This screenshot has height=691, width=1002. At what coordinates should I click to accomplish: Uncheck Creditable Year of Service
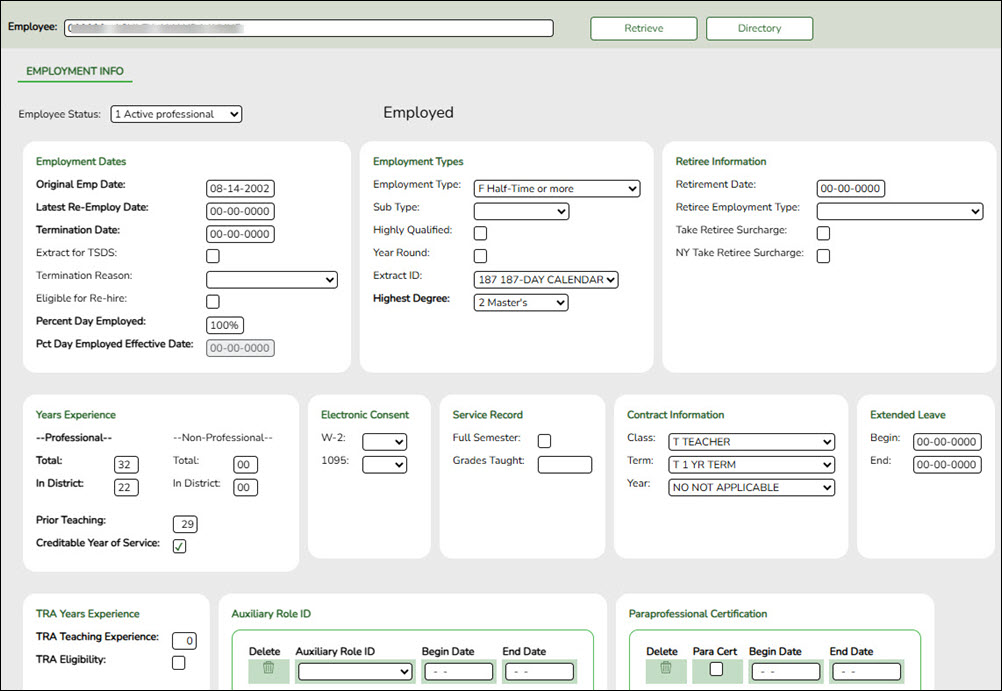point(179,546)
